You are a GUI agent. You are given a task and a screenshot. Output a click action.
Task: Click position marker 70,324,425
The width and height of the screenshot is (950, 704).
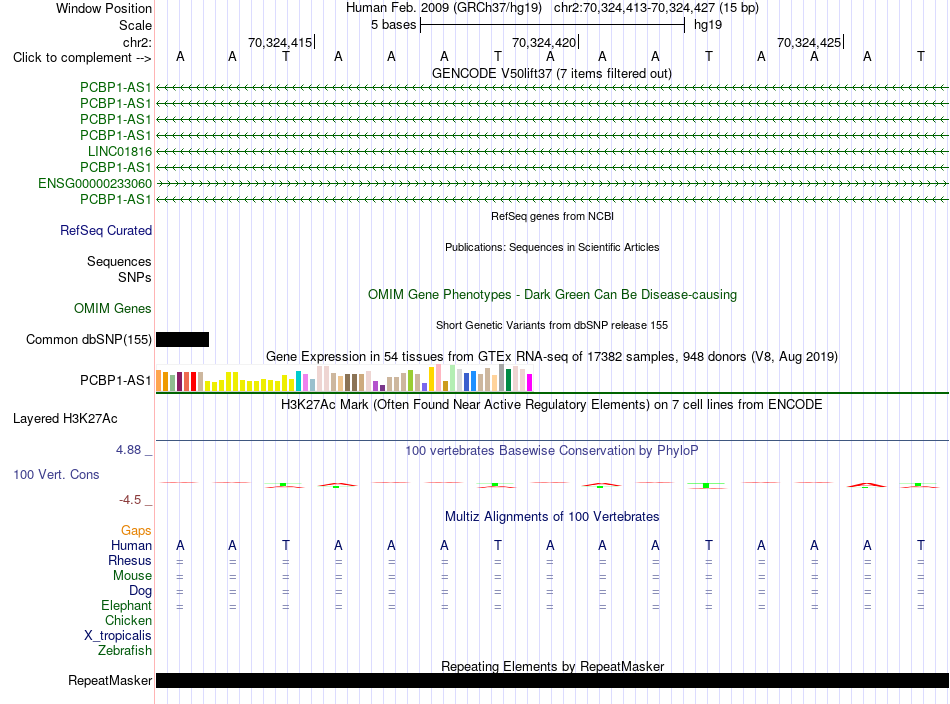[810, 42]
